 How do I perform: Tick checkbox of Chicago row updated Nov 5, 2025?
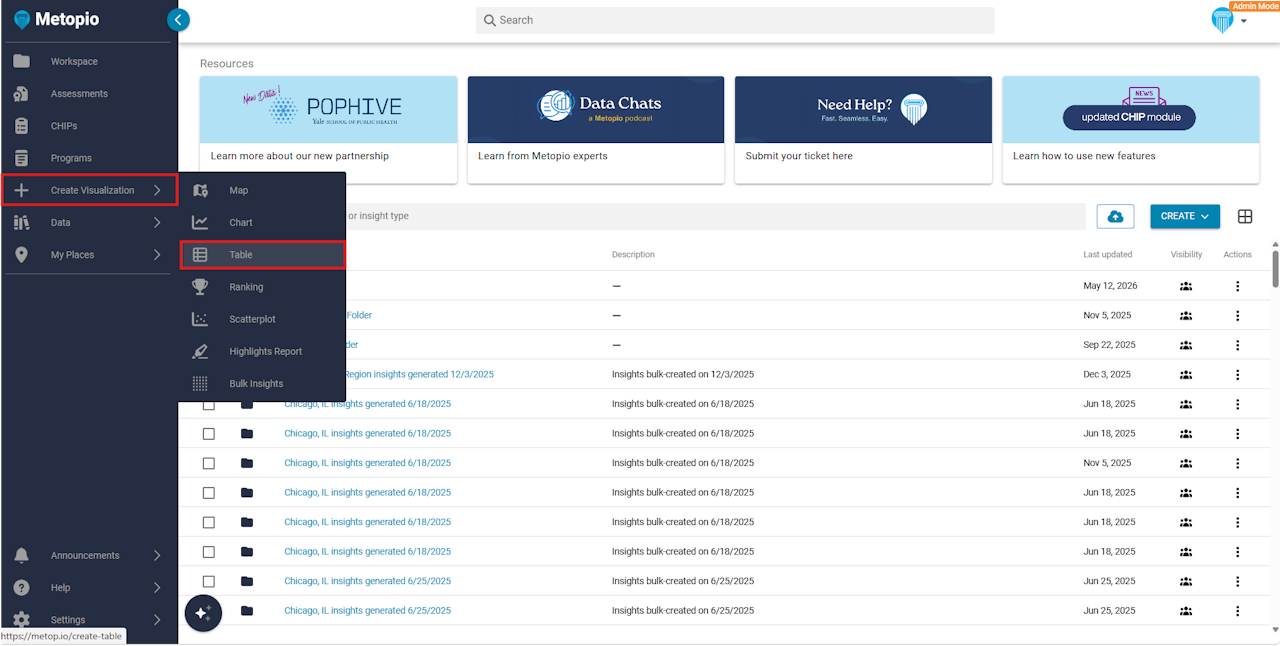[x=209, y=463]
